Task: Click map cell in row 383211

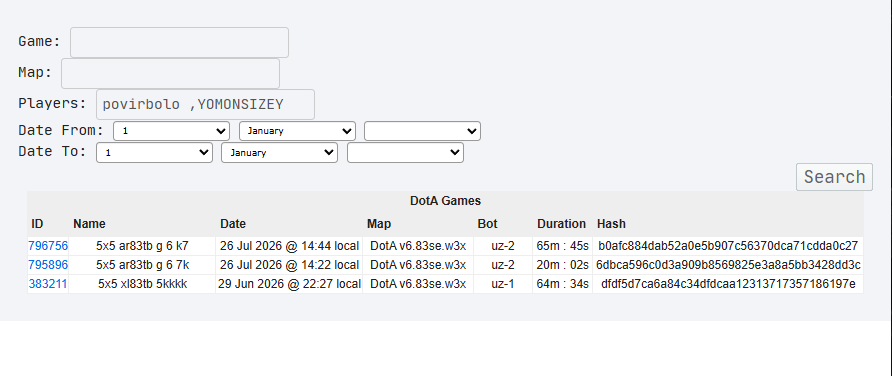Action: point(418,284)
